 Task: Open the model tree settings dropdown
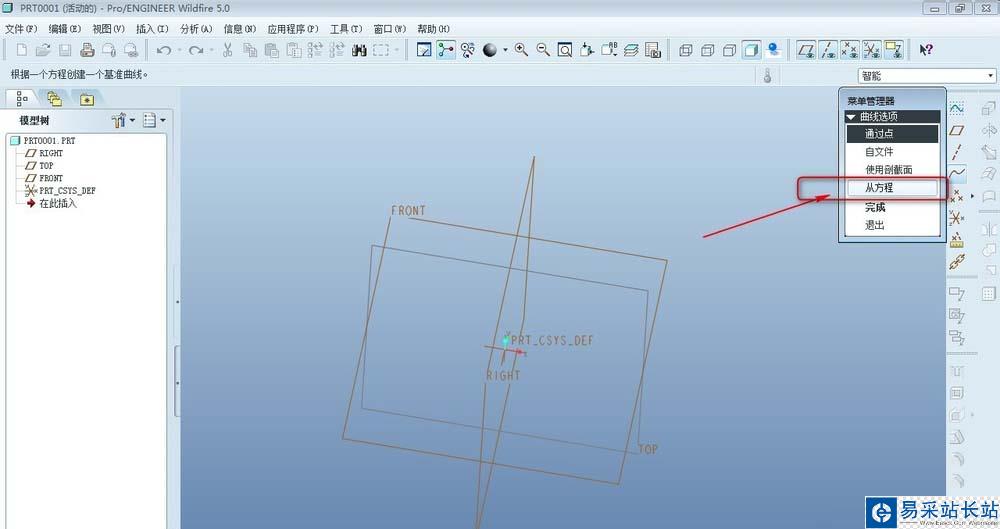point(123,120)
